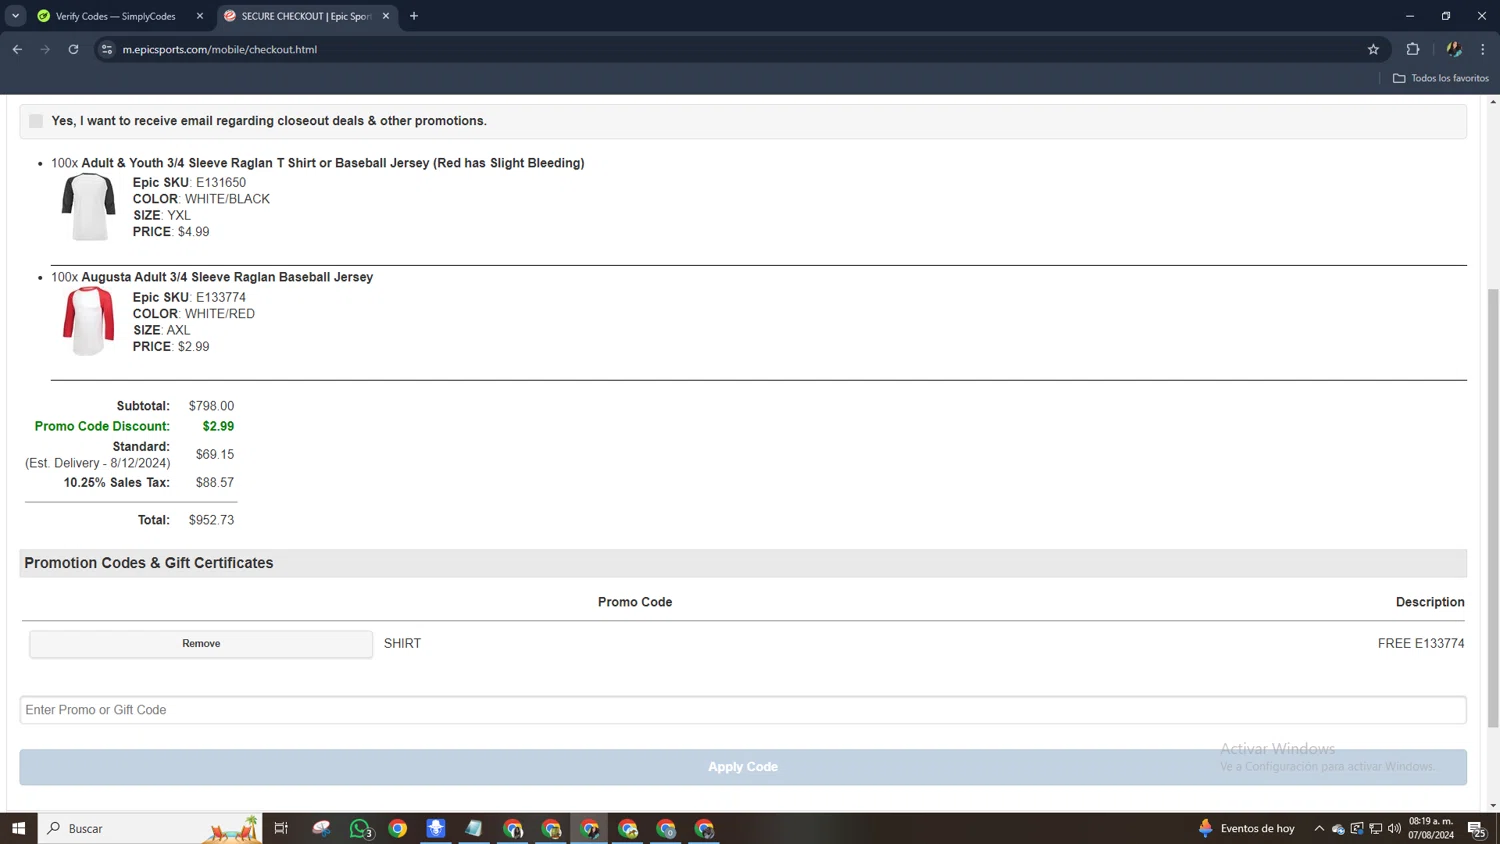
Task: Open the Todos los favoritos bookmarks folder
Action: [x=1441, y=78]
